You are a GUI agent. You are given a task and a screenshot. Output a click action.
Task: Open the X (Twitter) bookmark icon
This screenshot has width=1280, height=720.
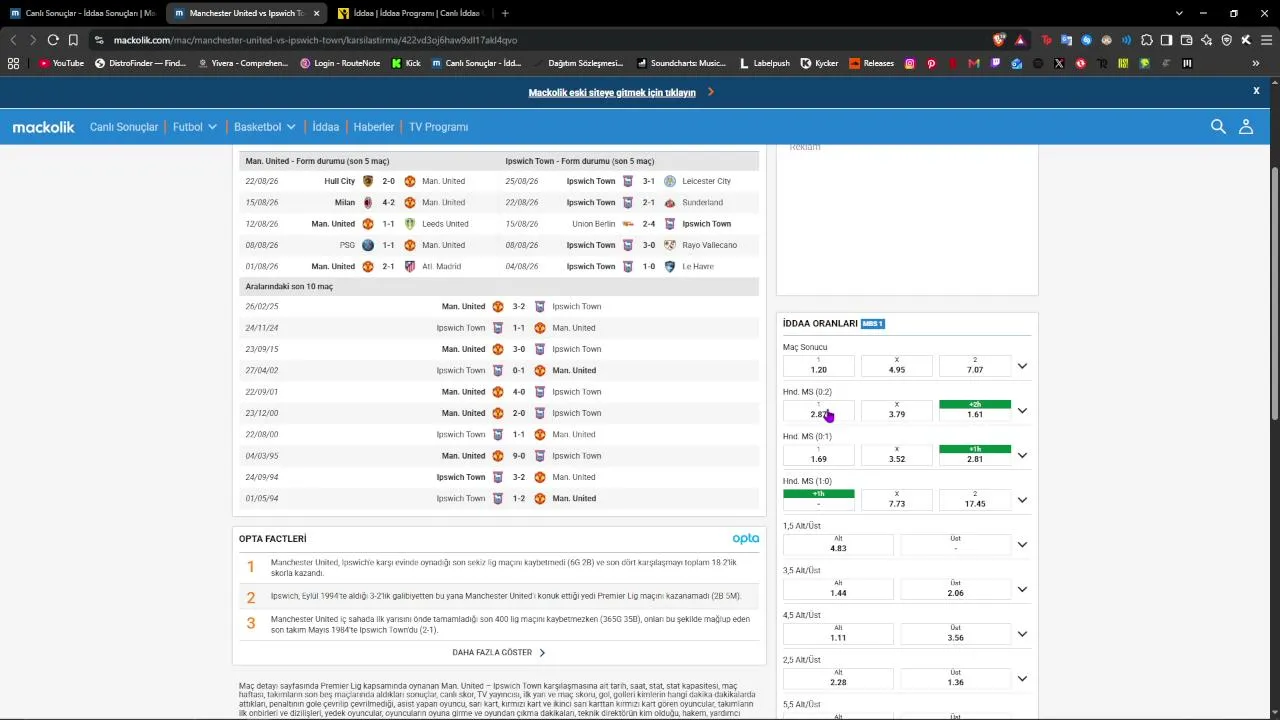tap(1059, 63)
